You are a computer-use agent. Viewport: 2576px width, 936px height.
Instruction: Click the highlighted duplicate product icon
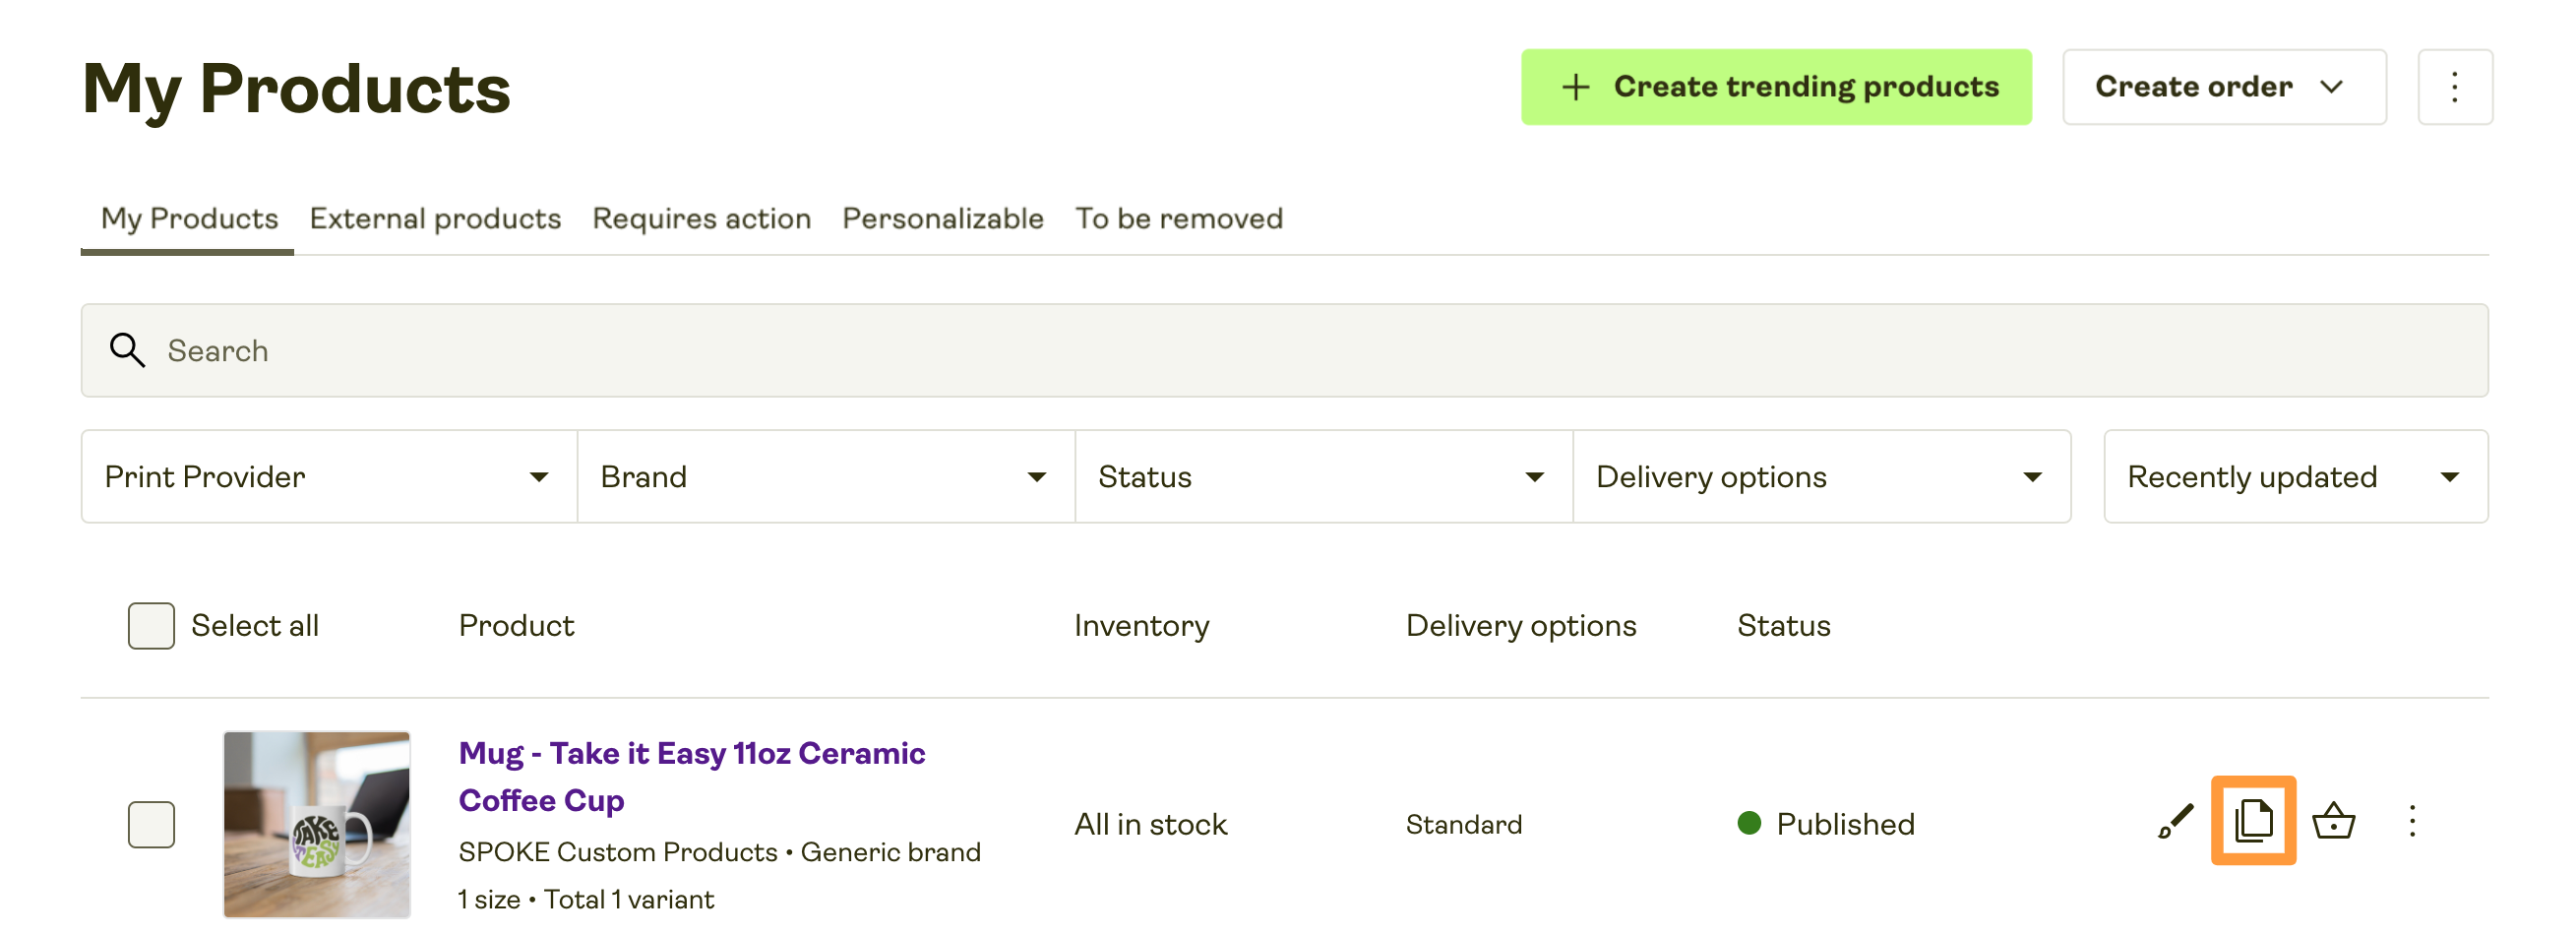[x=2253, y=823]
